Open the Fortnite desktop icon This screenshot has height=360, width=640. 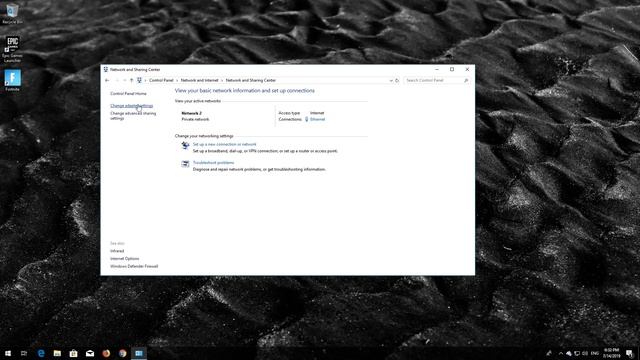[12, 80]
